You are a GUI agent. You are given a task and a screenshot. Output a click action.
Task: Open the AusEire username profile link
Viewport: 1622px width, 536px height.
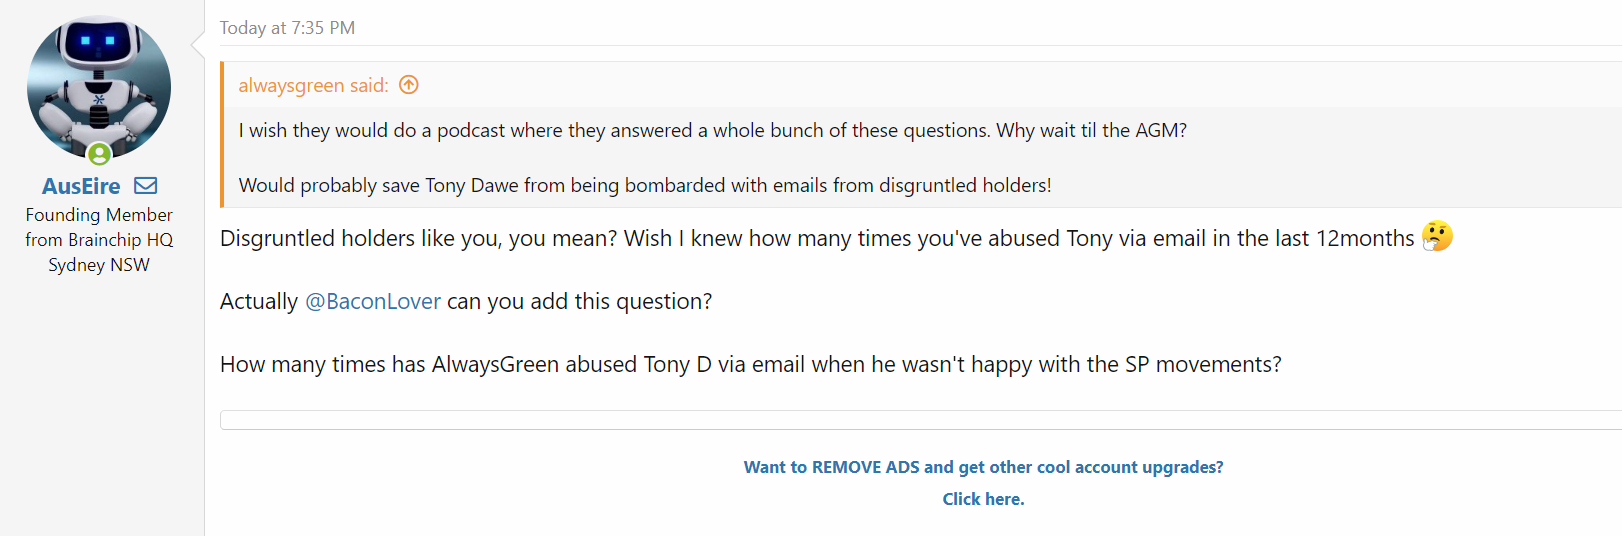tap(81, 186)
